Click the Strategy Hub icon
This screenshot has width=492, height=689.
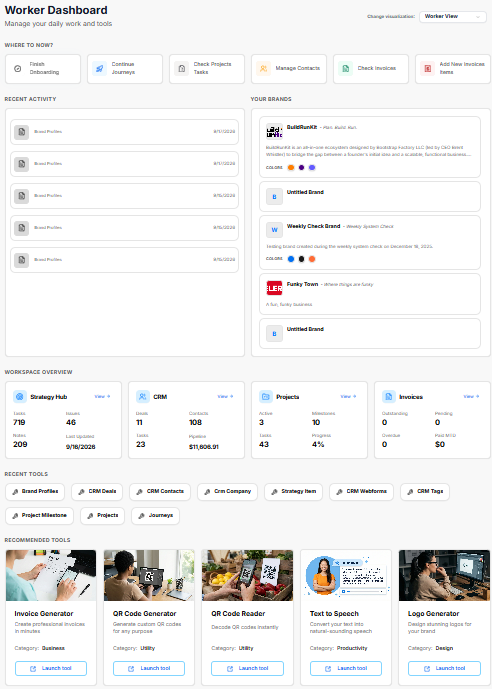(x=20, y=396)
